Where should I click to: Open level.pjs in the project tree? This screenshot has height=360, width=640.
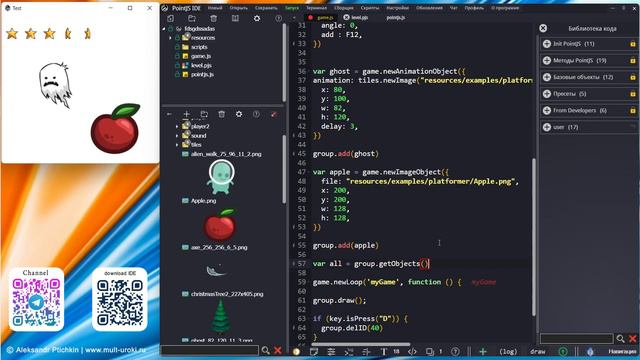point(201,65)
